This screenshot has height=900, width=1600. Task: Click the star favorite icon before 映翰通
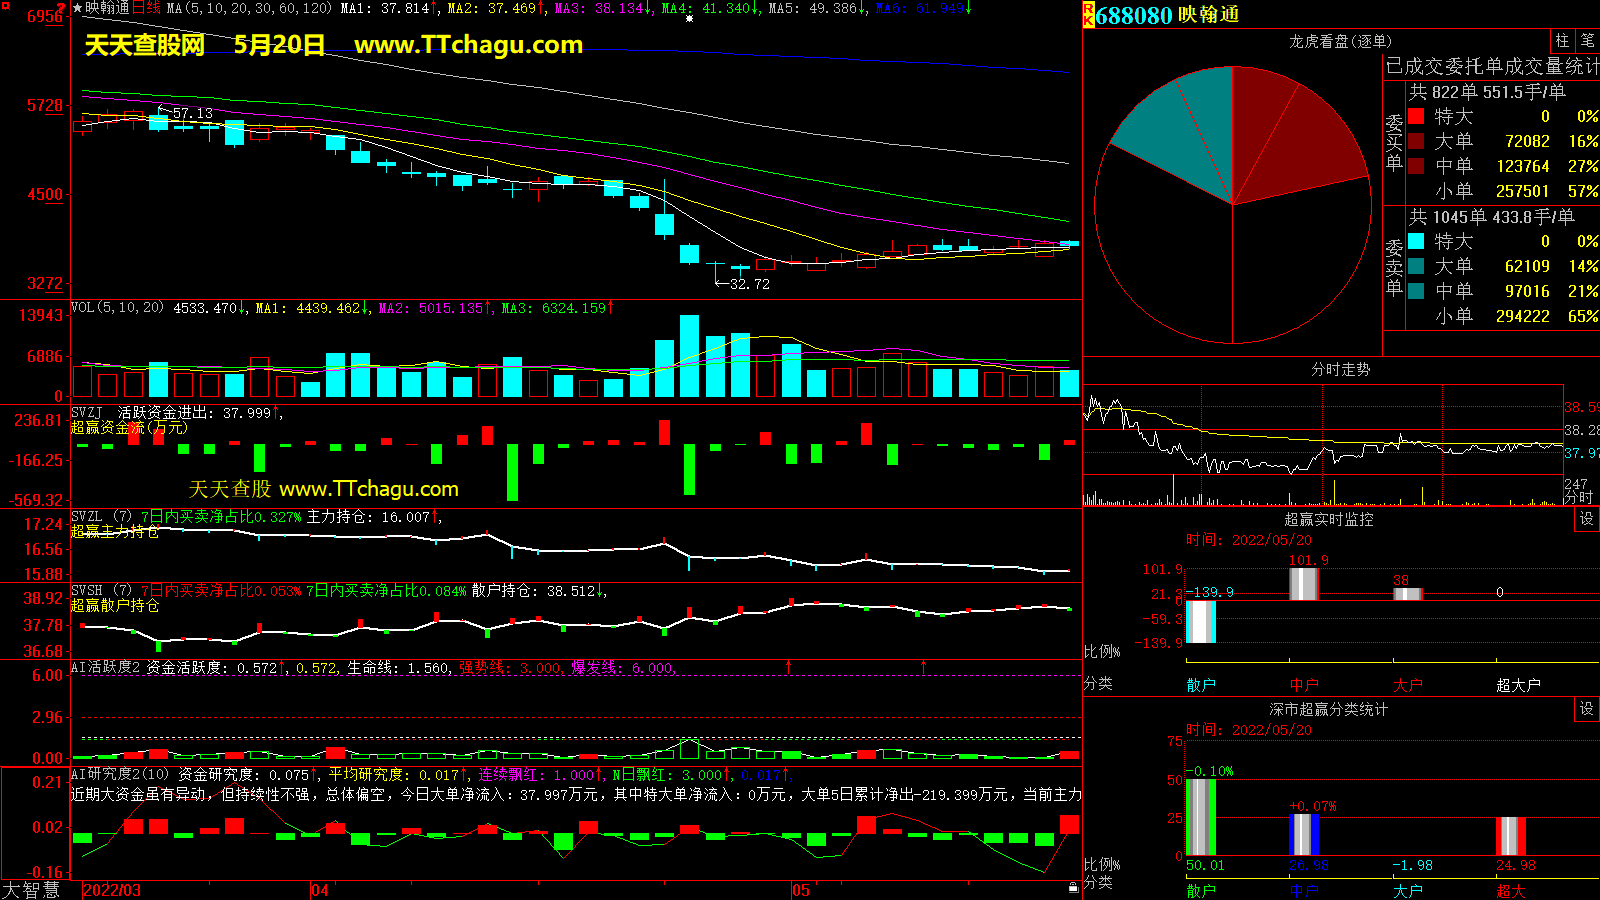[x=77, y=8]
